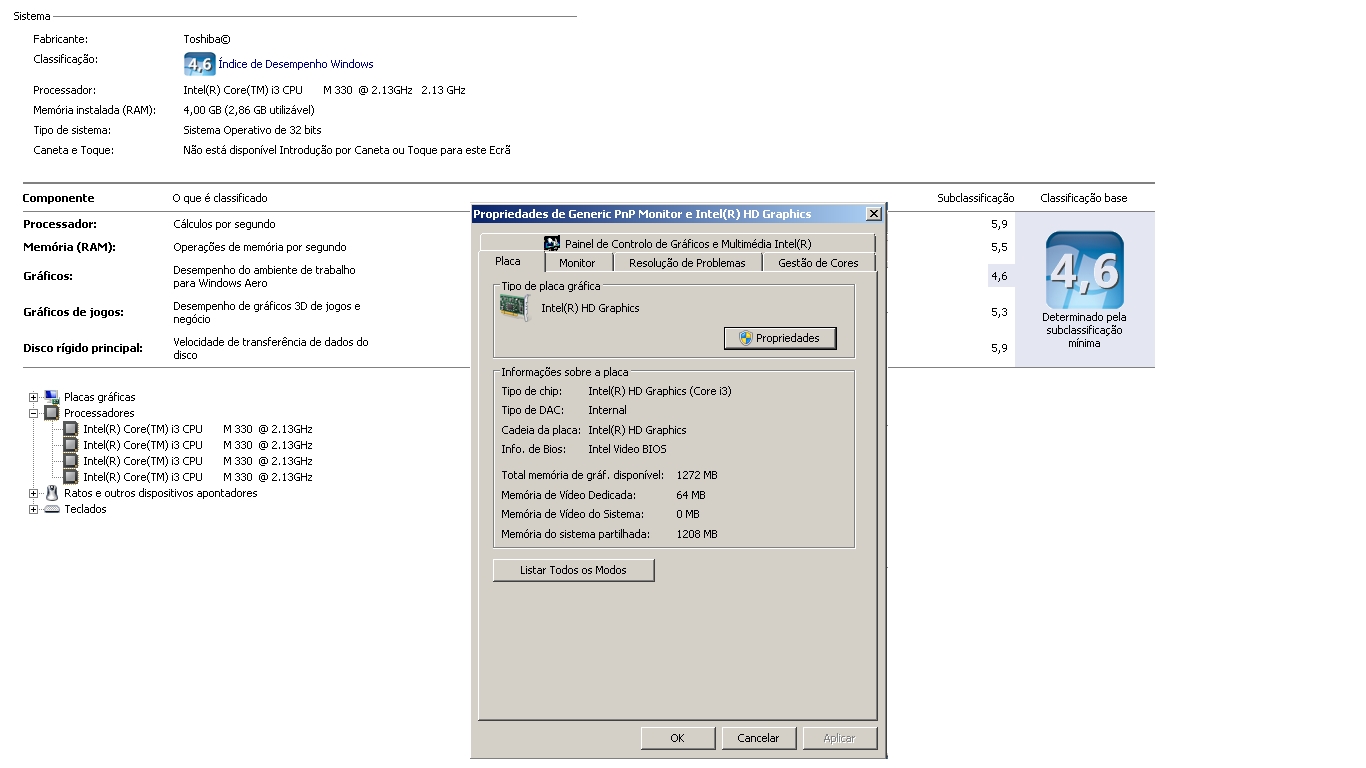Click the Cadeia da placa Intel(R) HD Graphics value
This screenshot has width=1366, height=768.
coord(637,430)
